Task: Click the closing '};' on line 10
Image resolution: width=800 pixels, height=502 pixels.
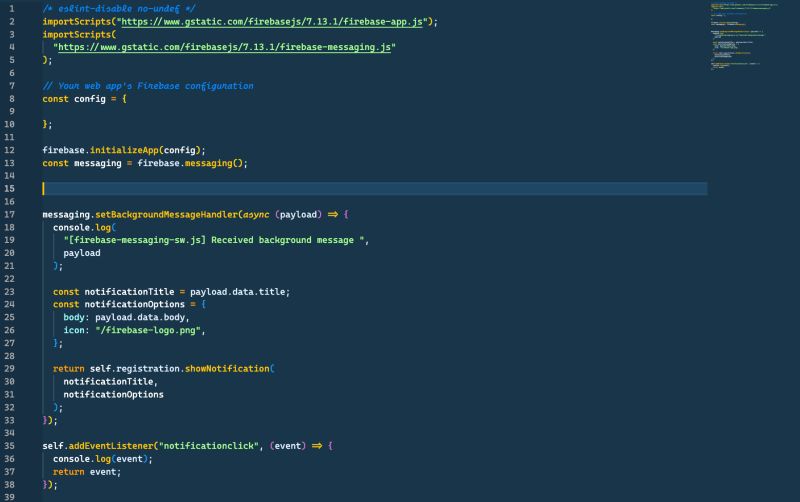Action: [47, 124]
